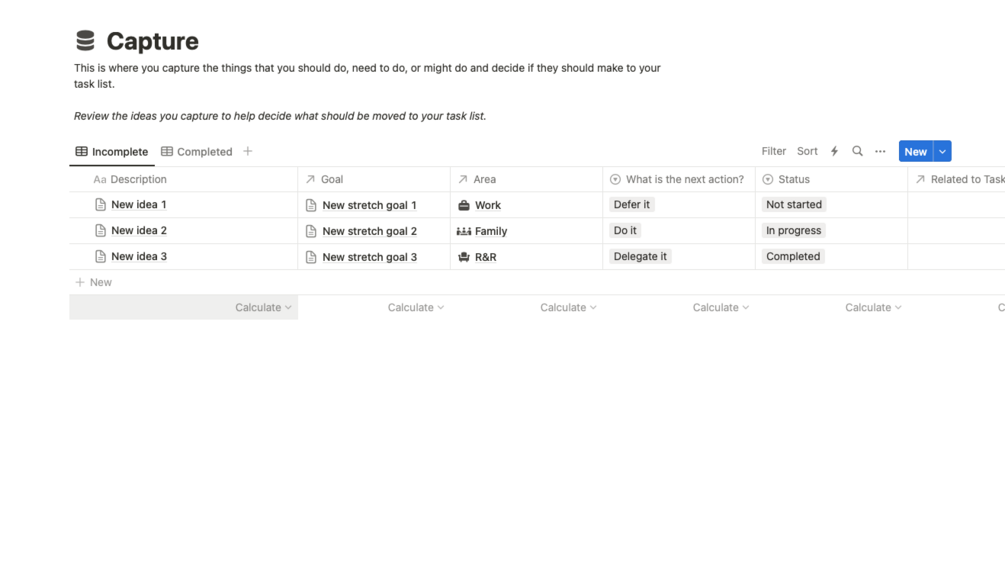The height and width of the screenshot is (582, 1005).
Task: Open Calculate dropdown under Goal column
Action: tap(415, 308)
